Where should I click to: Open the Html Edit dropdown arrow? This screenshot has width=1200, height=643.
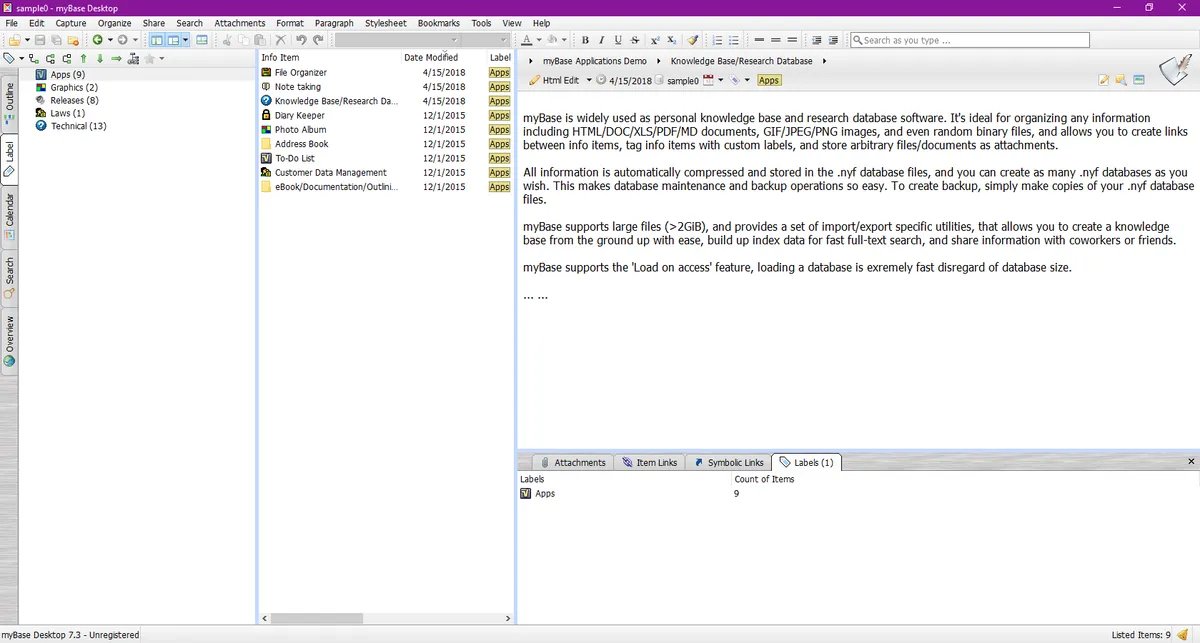click(589, 80)
